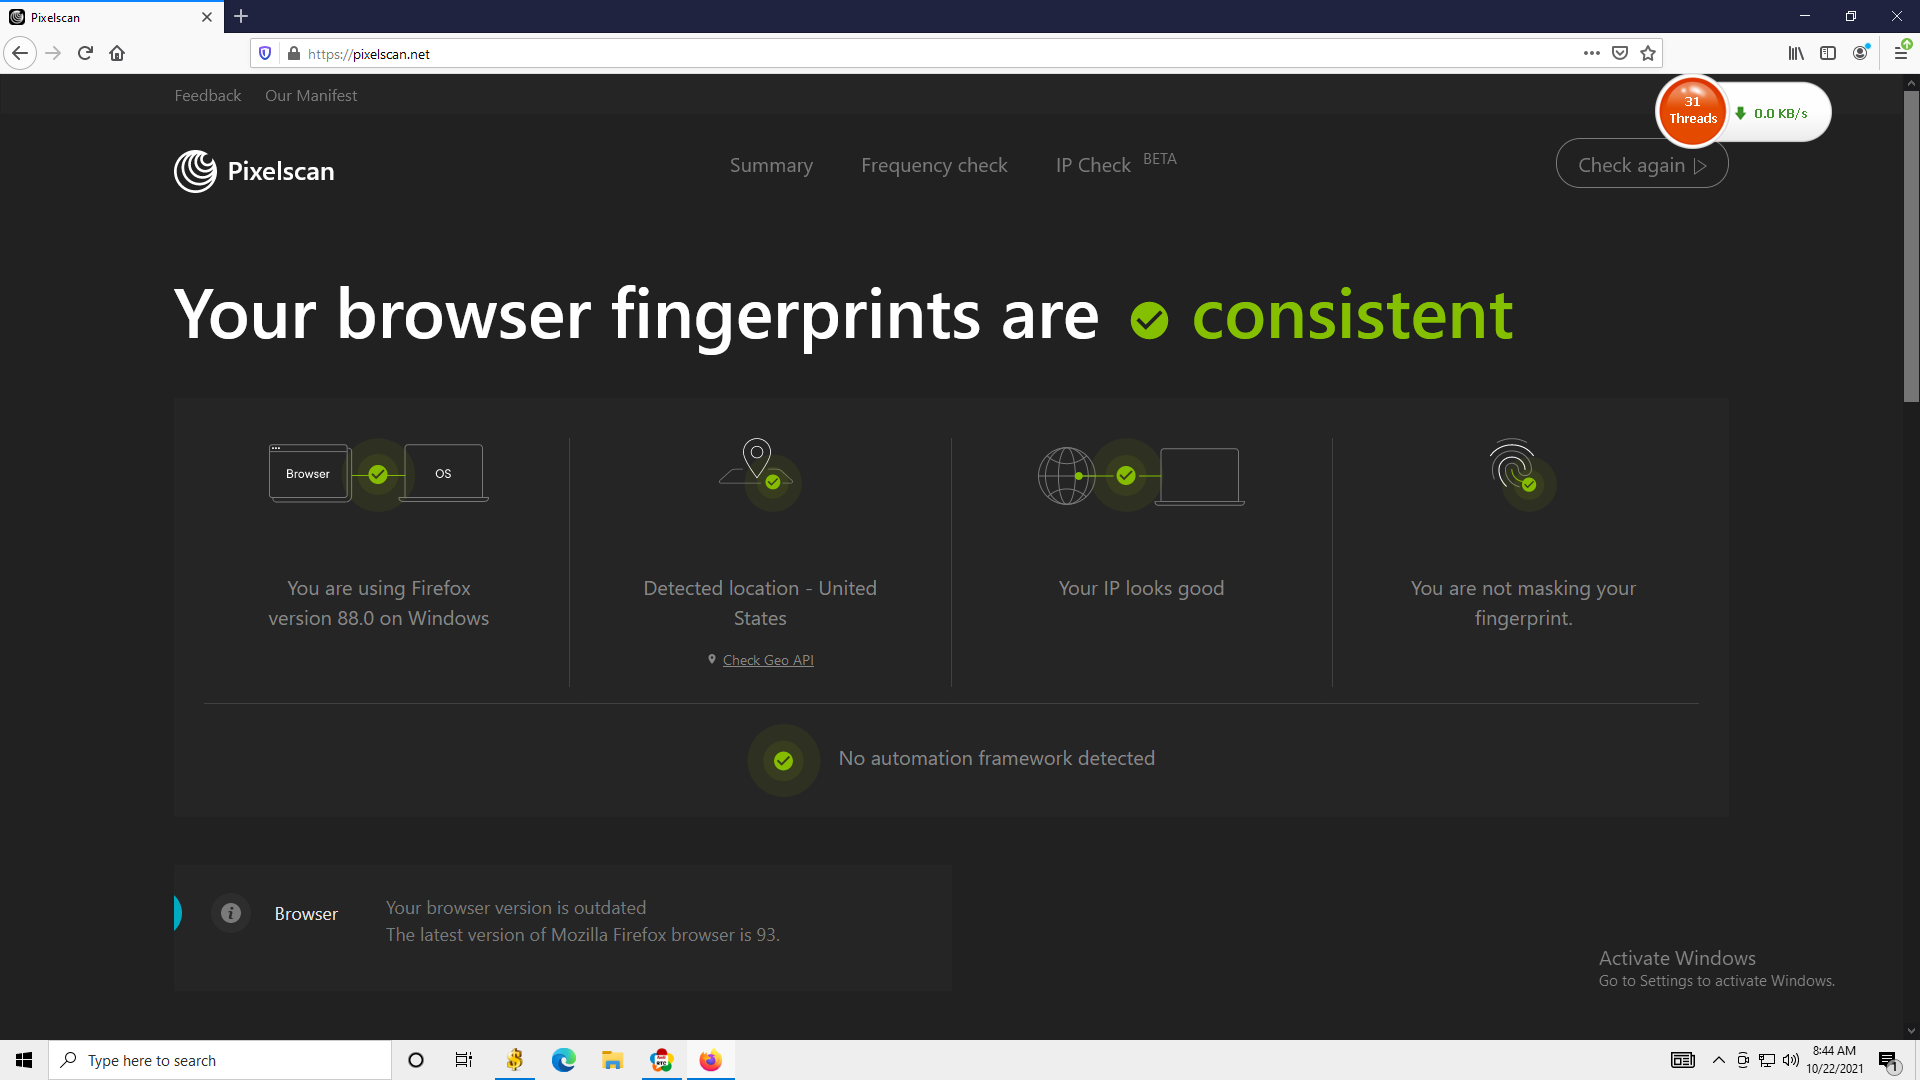
Task: Open the page actions three-dot menu
Action: 1591,53
